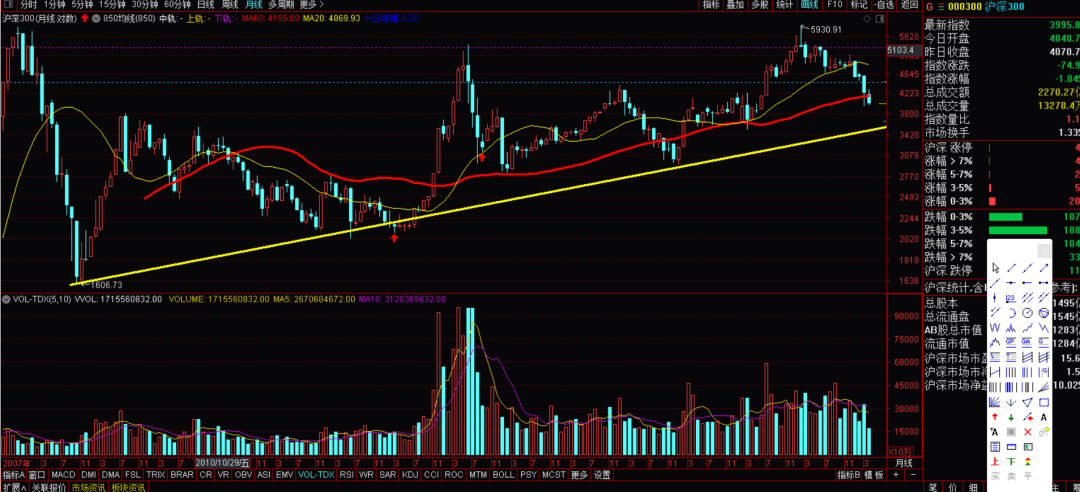Click the red arrow beside 沪深300(月线 对数)
The width and height of the screenshot is (1080, 492).
pos(84,19)
